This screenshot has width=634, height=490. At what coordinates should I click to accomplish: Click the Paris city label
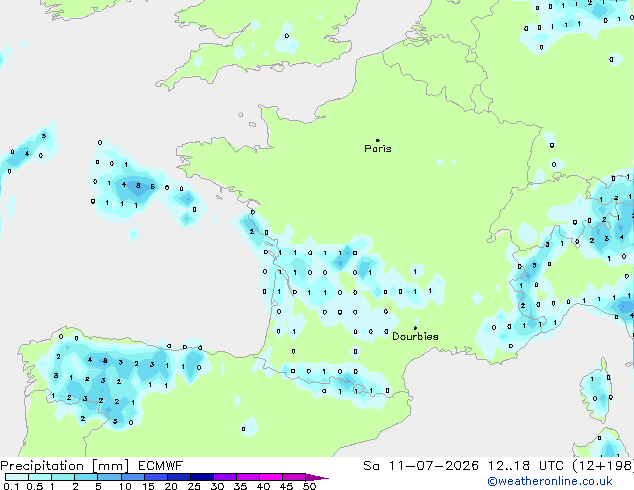(x=378, y=148)
